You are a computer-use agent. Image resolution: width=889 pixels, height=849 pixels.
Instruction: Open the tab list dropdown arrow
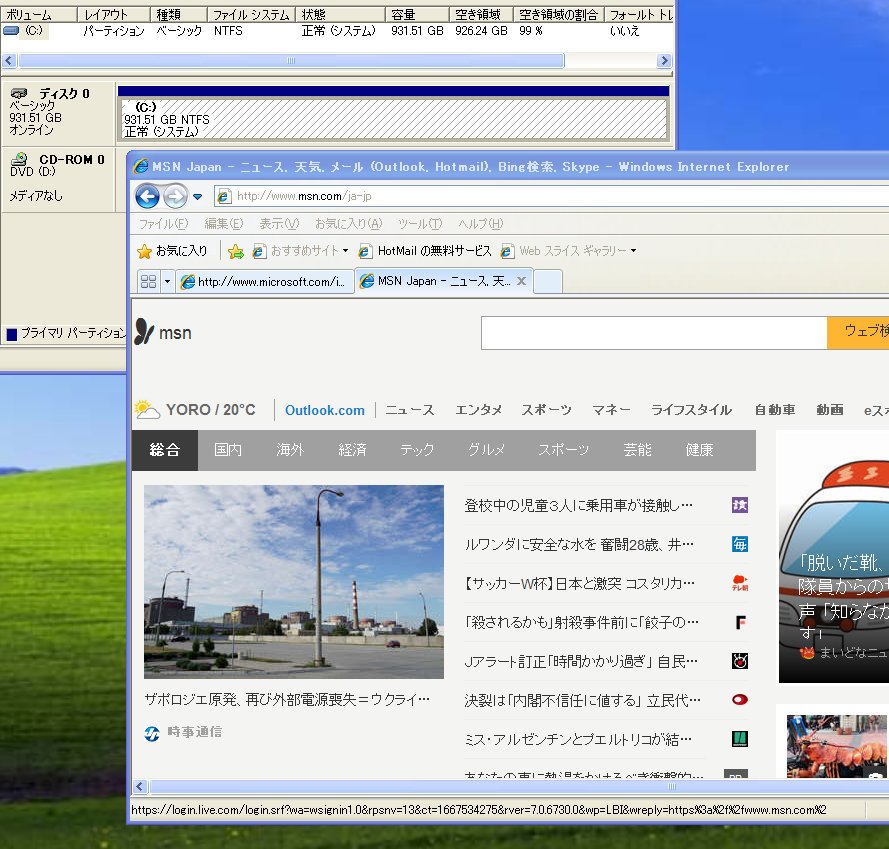click(x=167, y=282)
